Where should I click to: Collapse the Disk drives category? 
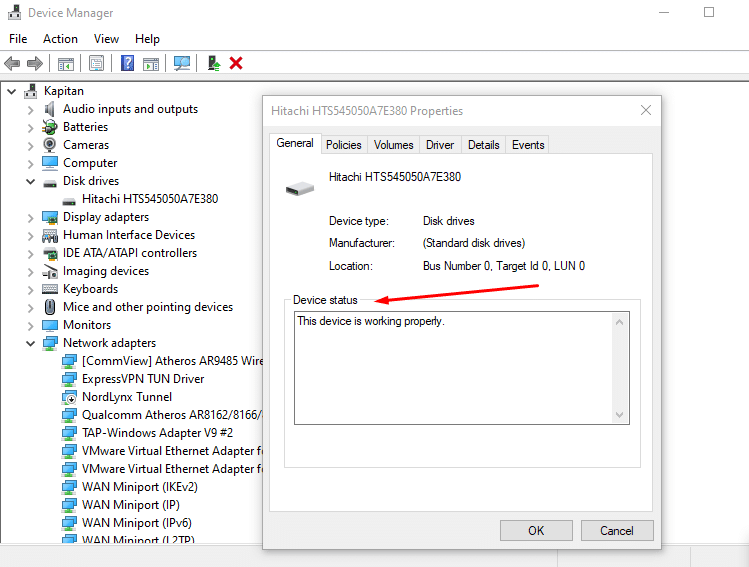(x=31, y=182)
